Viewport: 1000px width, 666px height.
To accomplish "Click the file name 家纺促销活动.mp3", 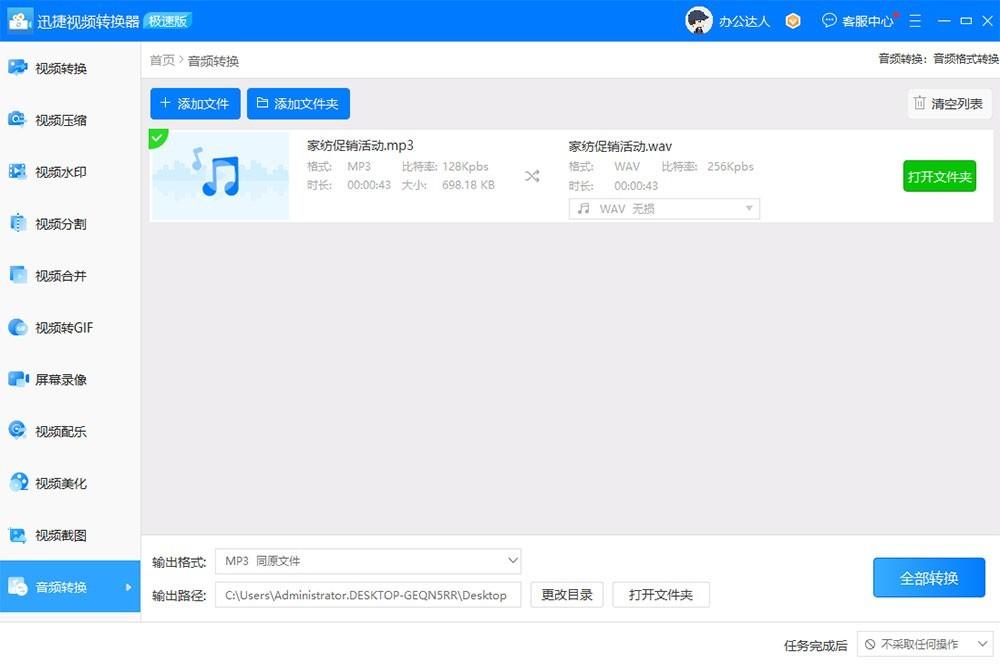I will (x=360, y=145).
